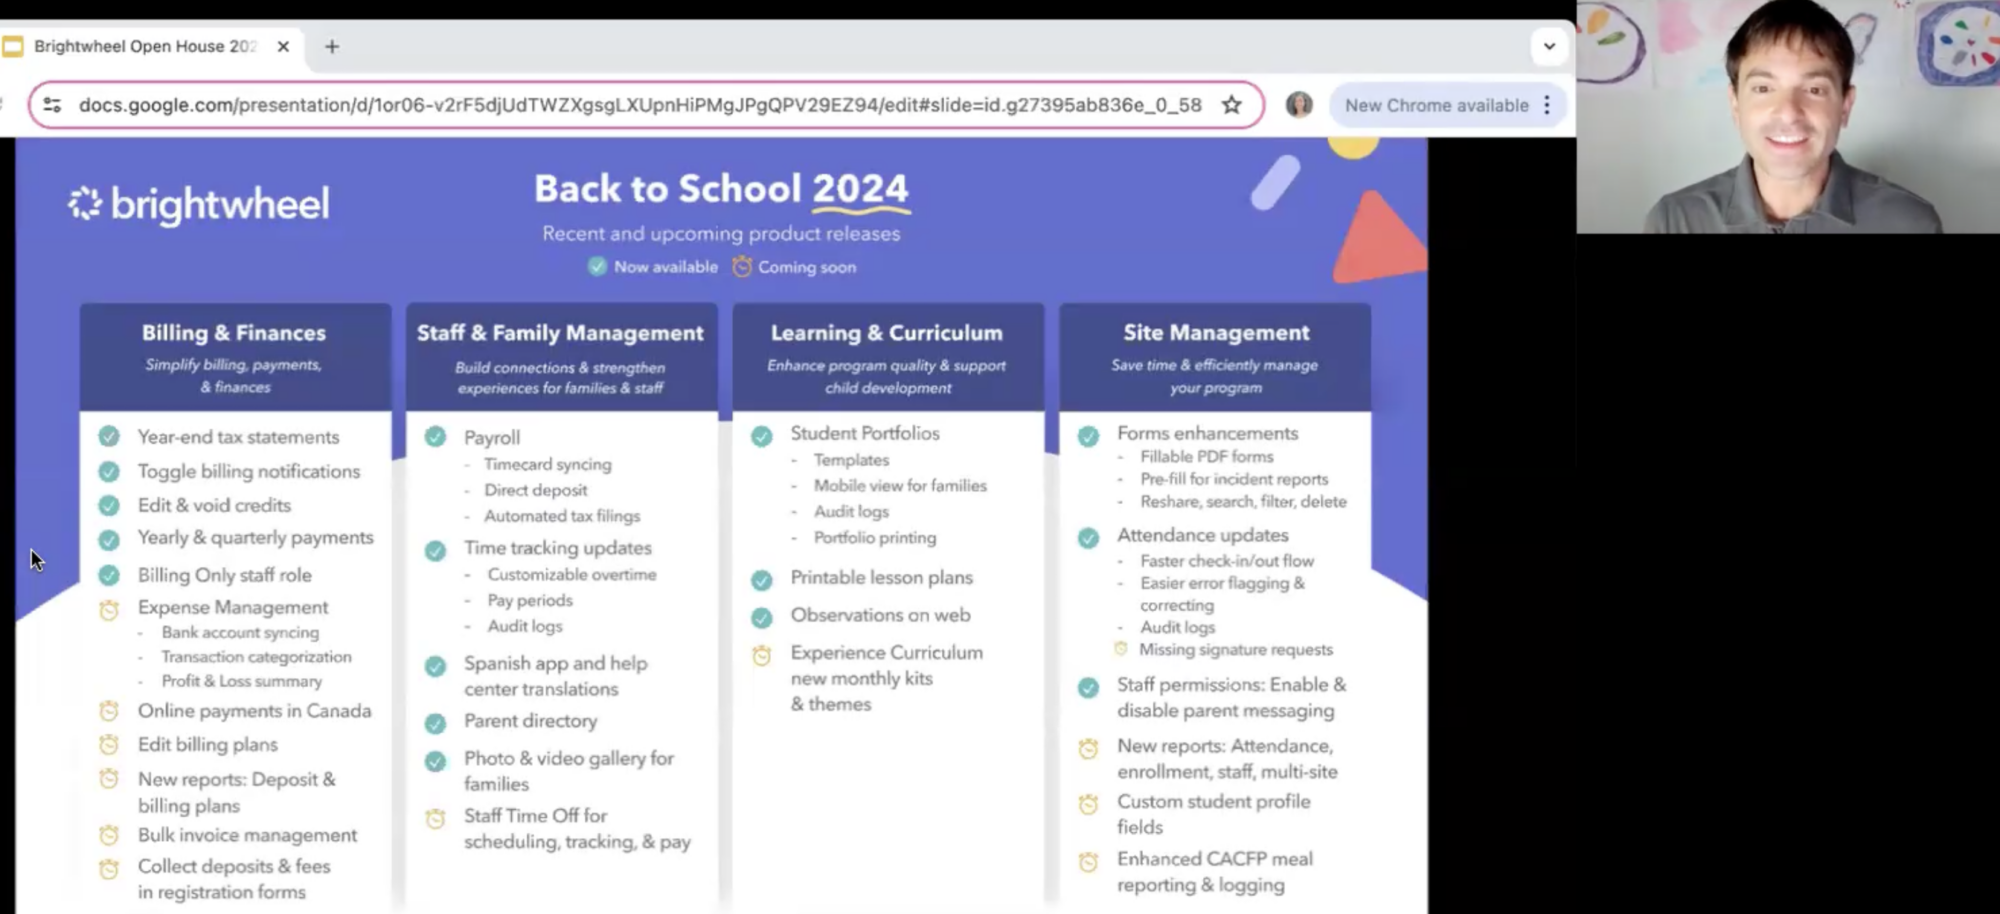Viewport: 2000px width, 914px height.
Task: Close the Brightwheel Open House tab
Action: click(x=283, y=46)
